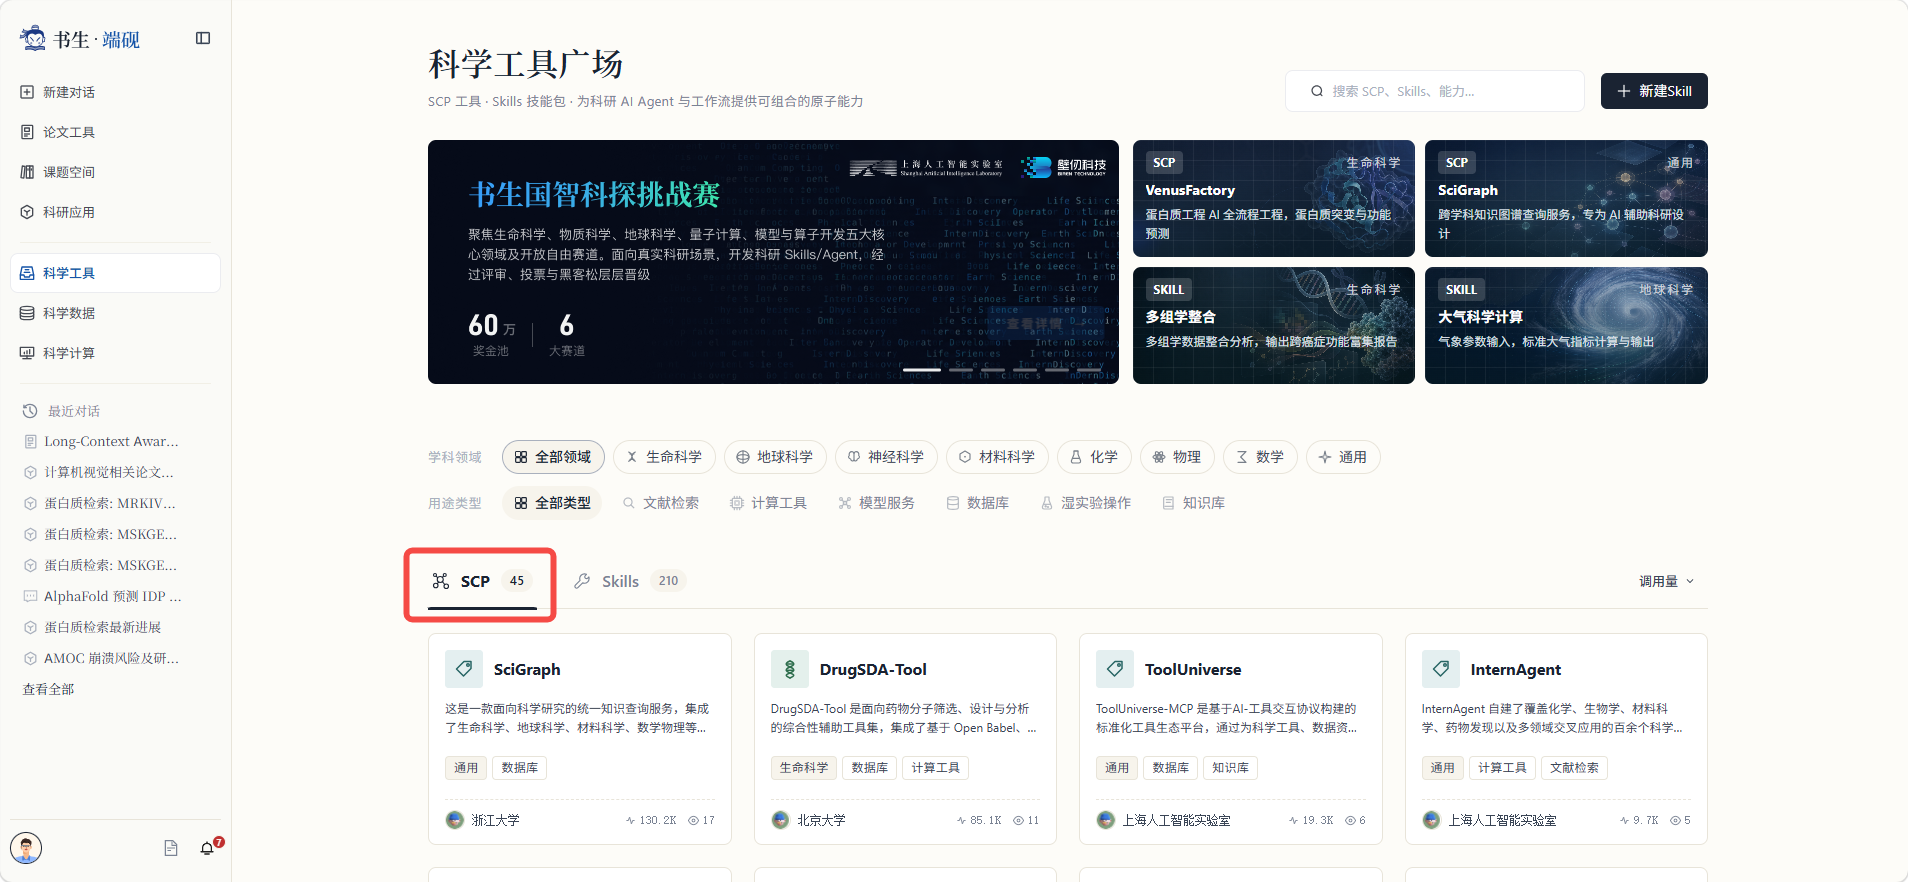Click the 最近对话 history icon
Image resolution: width=1908 pixels, height=882 pixels.
click(x=30, y=411)
